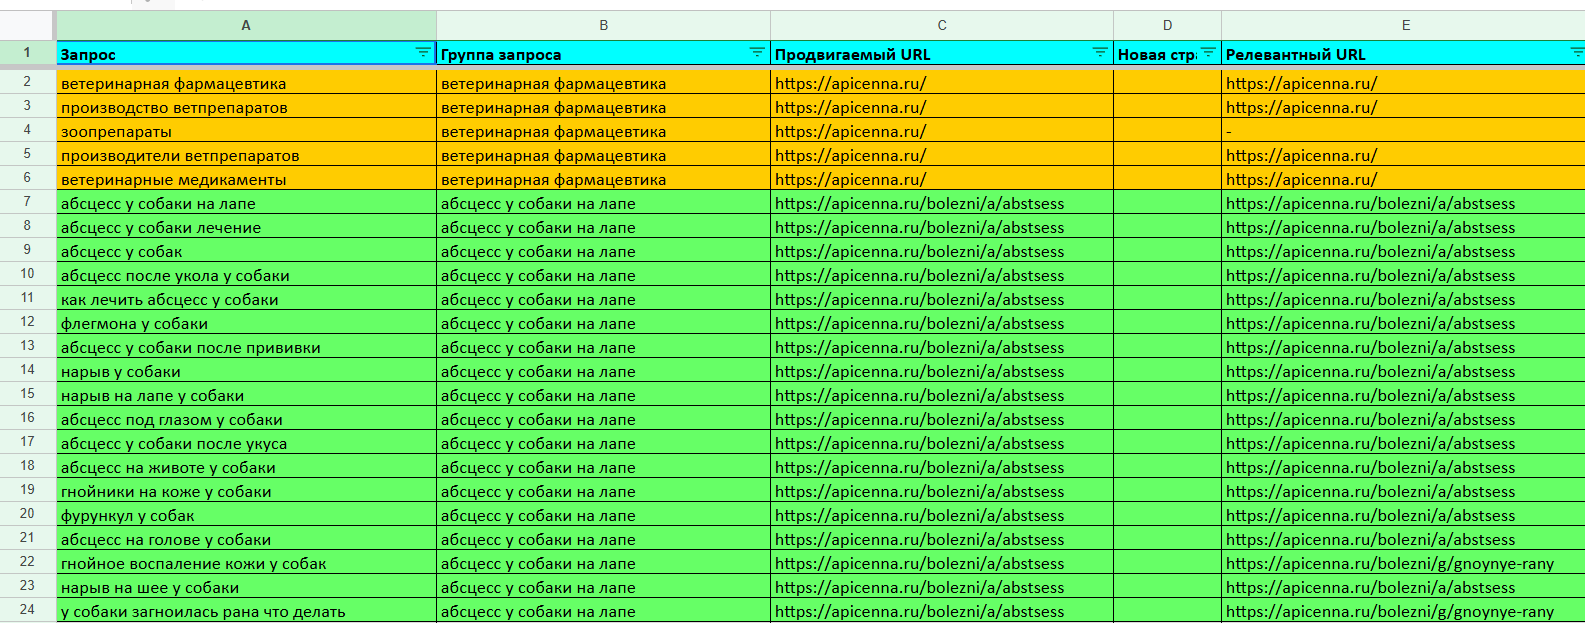The height and width of the screenshot is (623, 1585).
Task: Select cell 'нарыв на шее у собаки'
Action: (247, 587)
